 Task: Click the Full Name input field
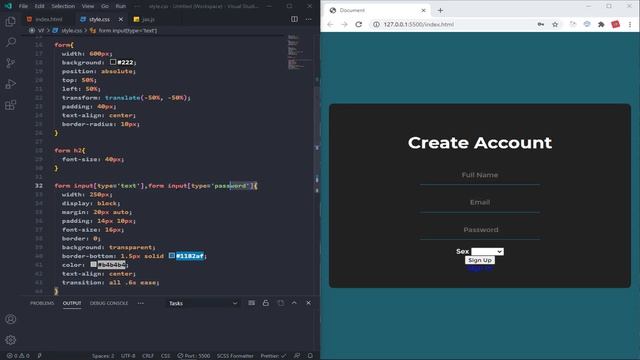point(480,175)
